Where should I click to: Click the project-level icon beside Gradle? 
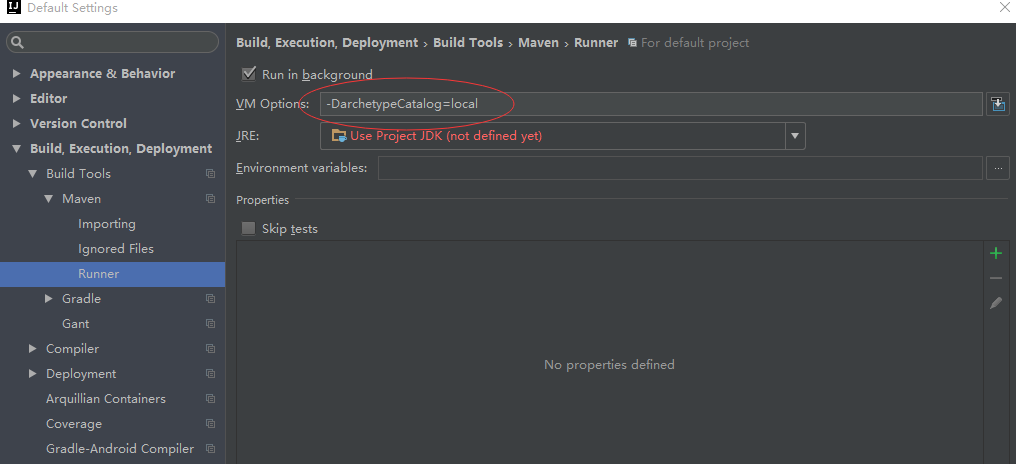[210, 299]
